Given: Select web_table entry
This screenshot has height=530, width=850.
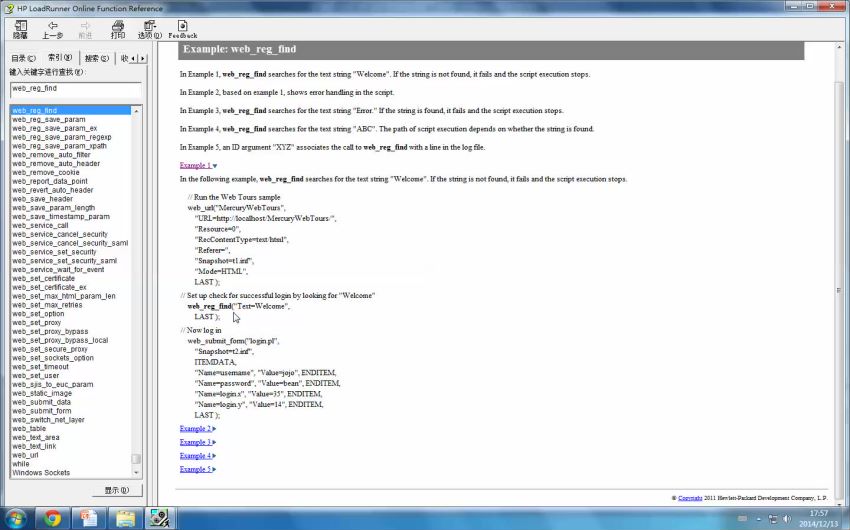Looking at the screenshot, I should point(29,429).
